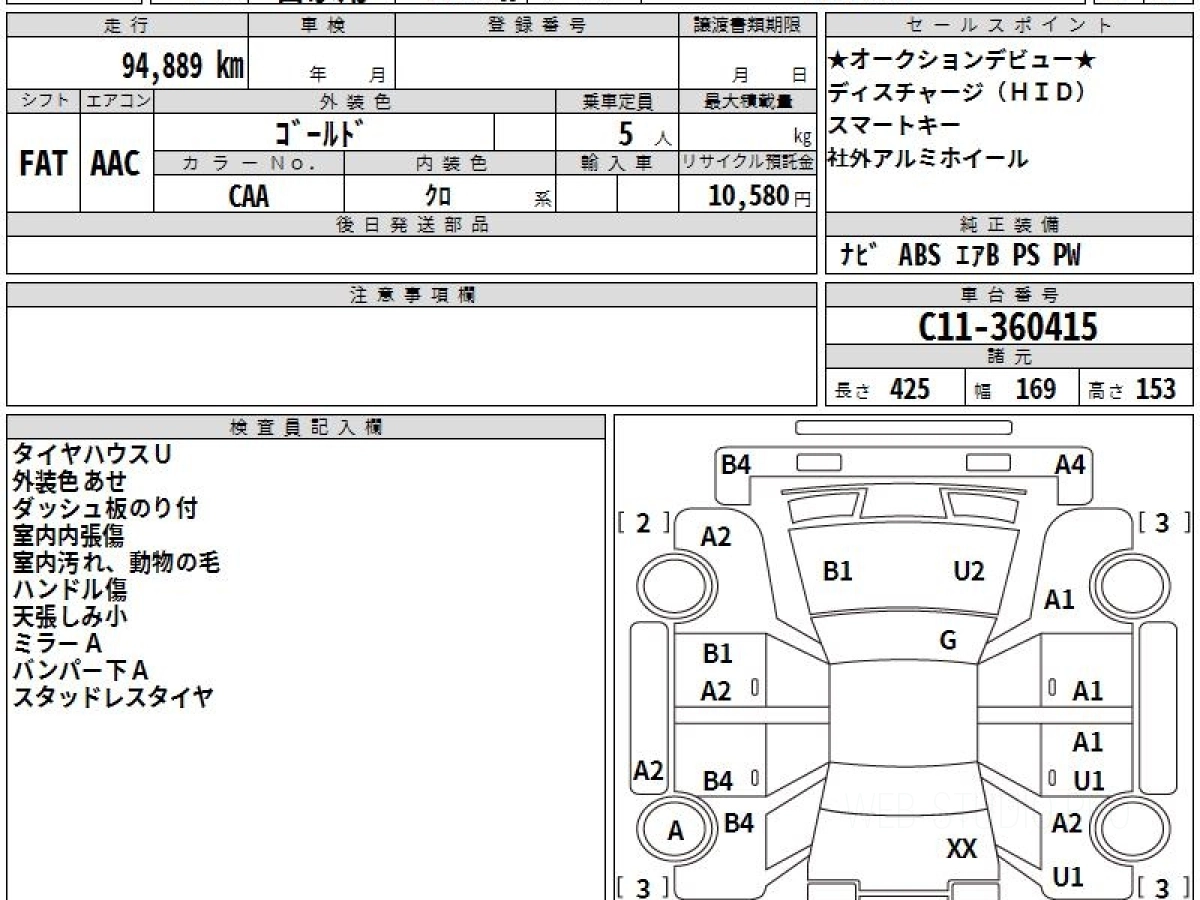This screenshot has height=900, width=1200.
Task: Select the FAT shift value
Action: click(43, 164)
